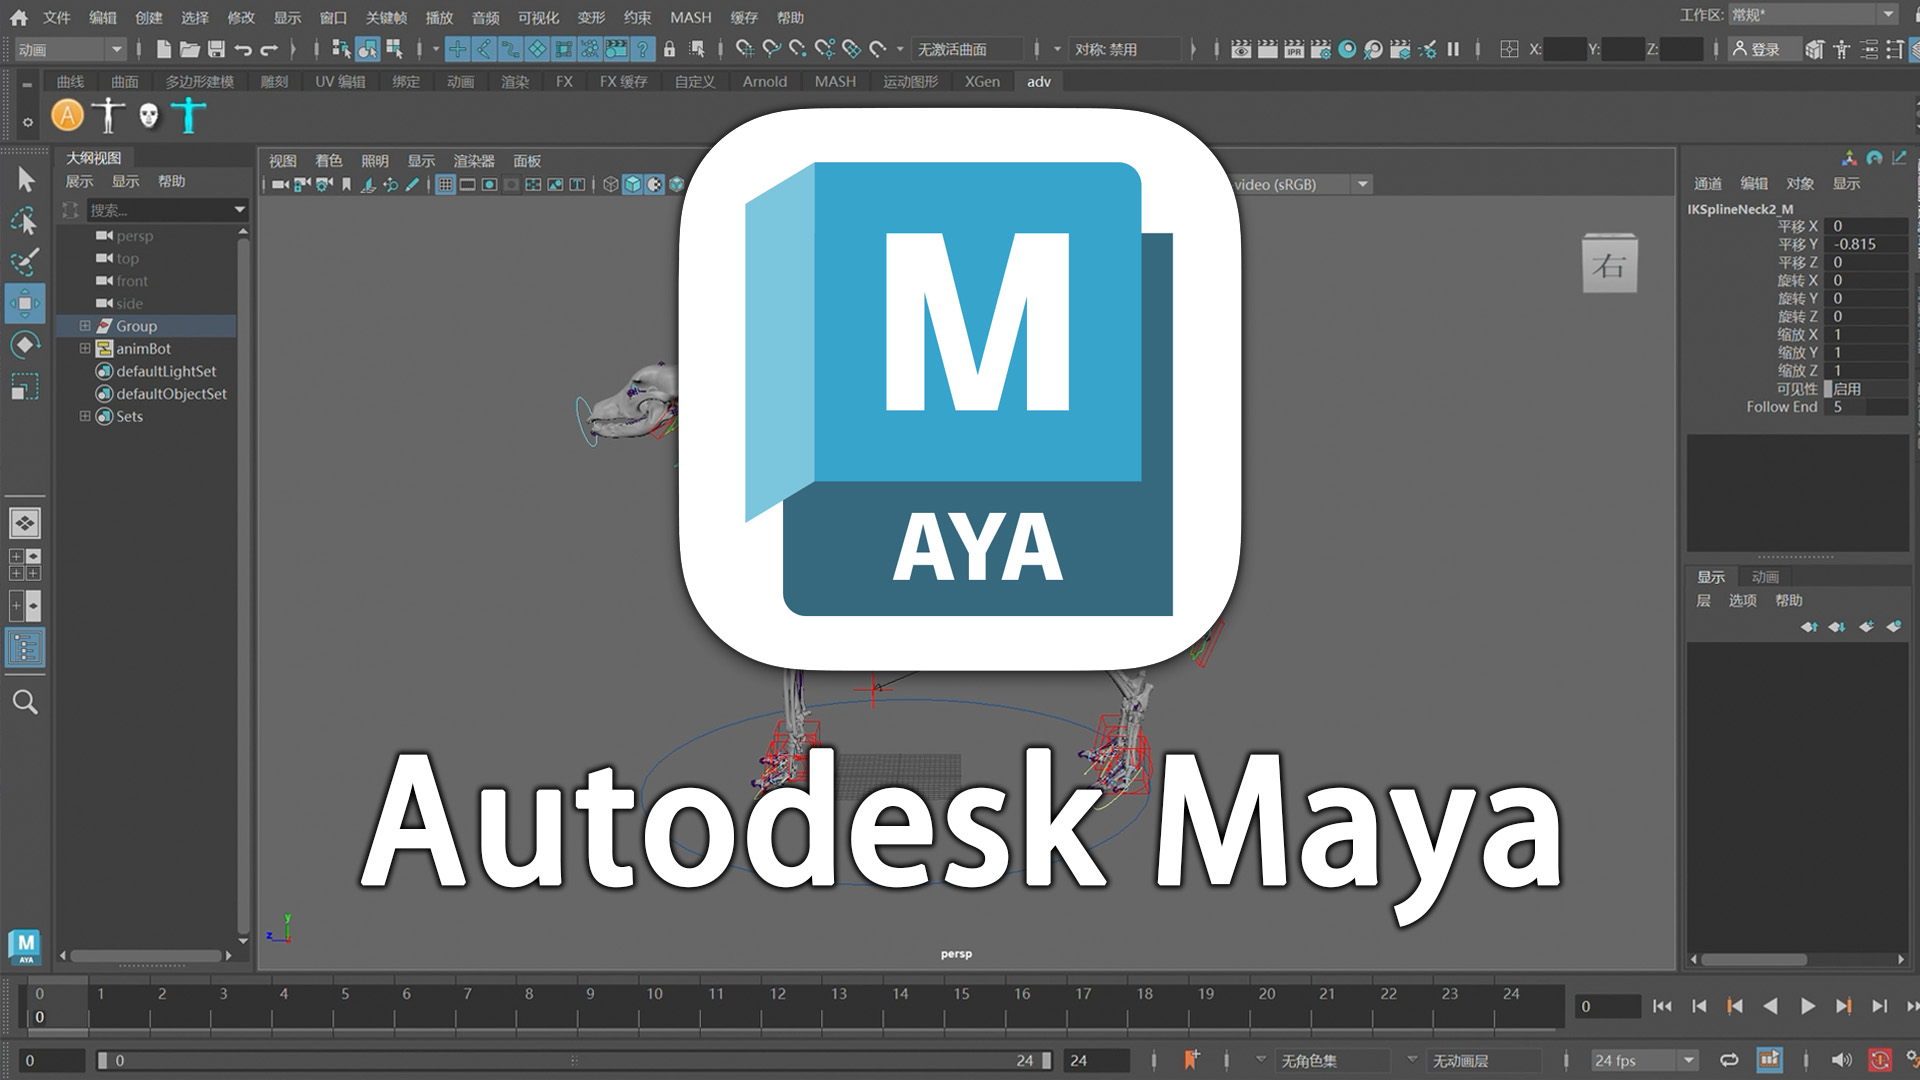Choose the Paint selection tool
Image resolution: width=1920 pixels, height=1080 pixels.
[x=25, y=262]
